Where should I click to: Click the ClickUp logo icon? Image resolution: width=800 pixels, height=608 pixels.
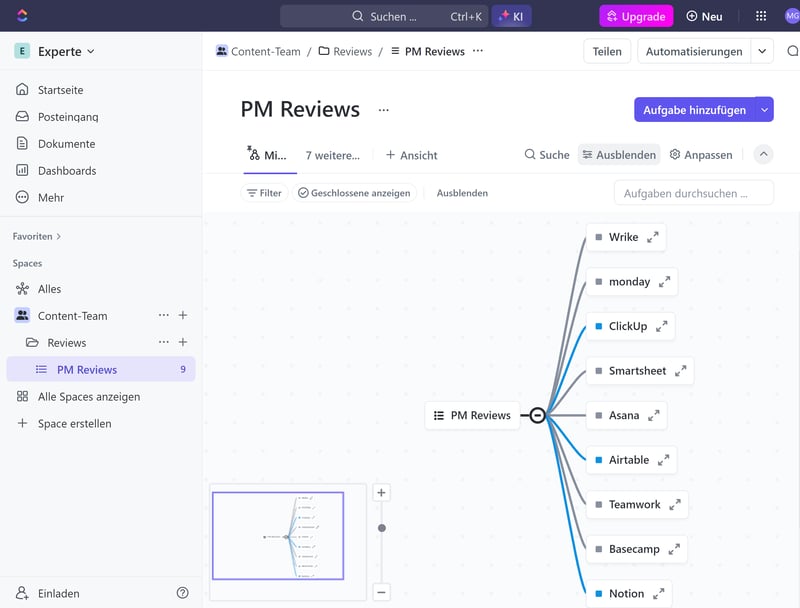tap(22, 15)
